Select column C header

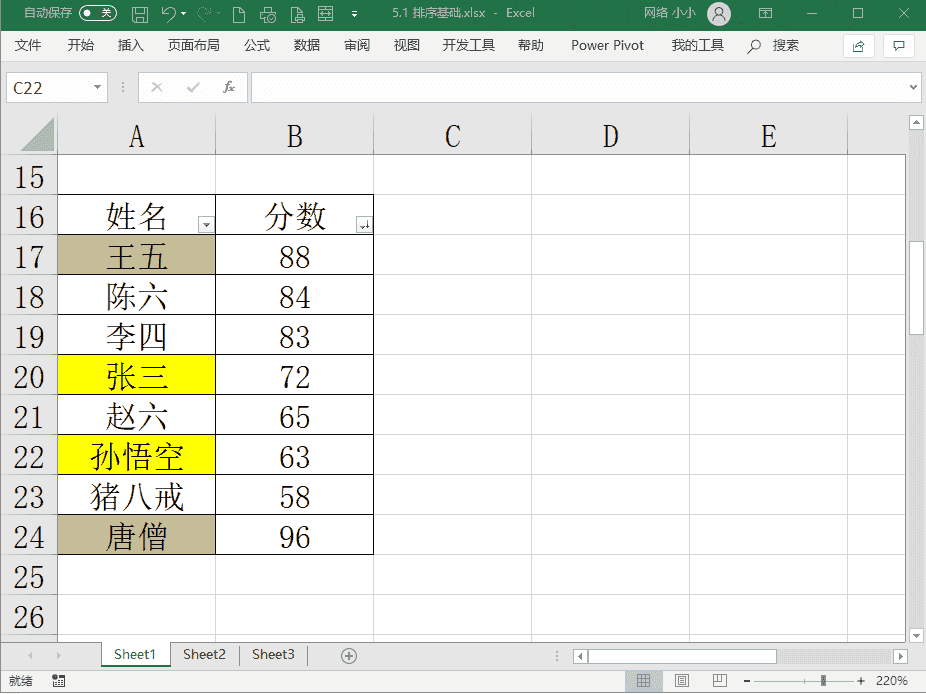(452, 135)
